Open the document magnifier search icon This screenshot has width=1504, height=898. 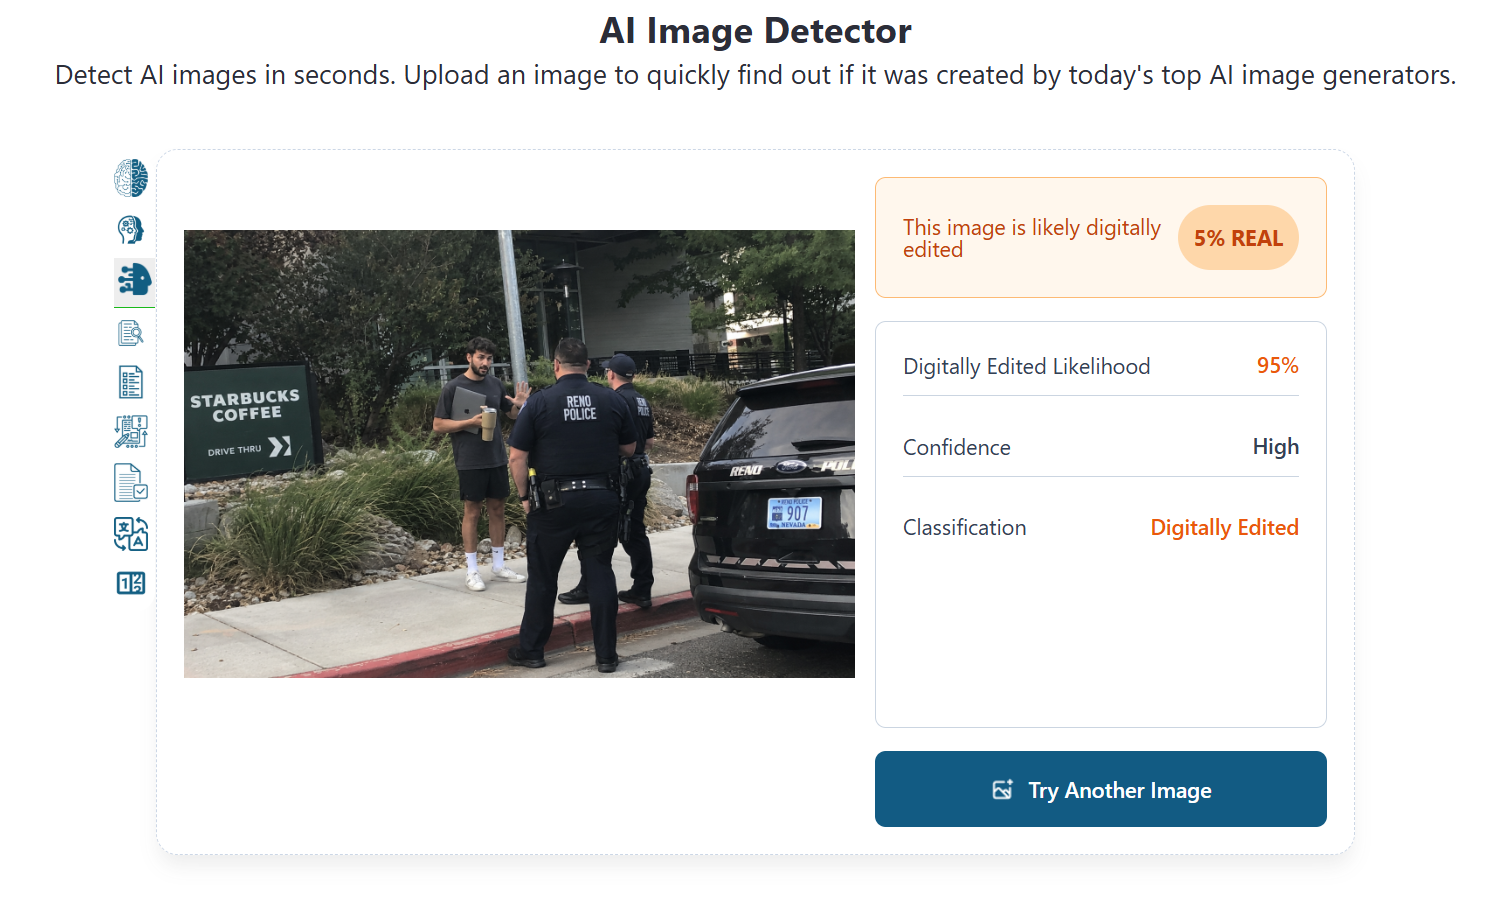pyautogui.click(x=131, y=332)
